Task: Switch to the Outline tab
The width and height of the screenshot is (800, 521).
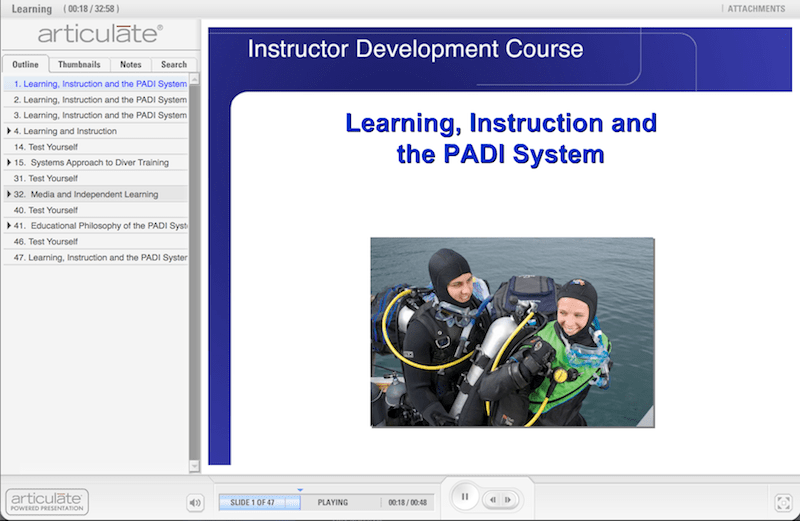Action: tap(26, 64)
